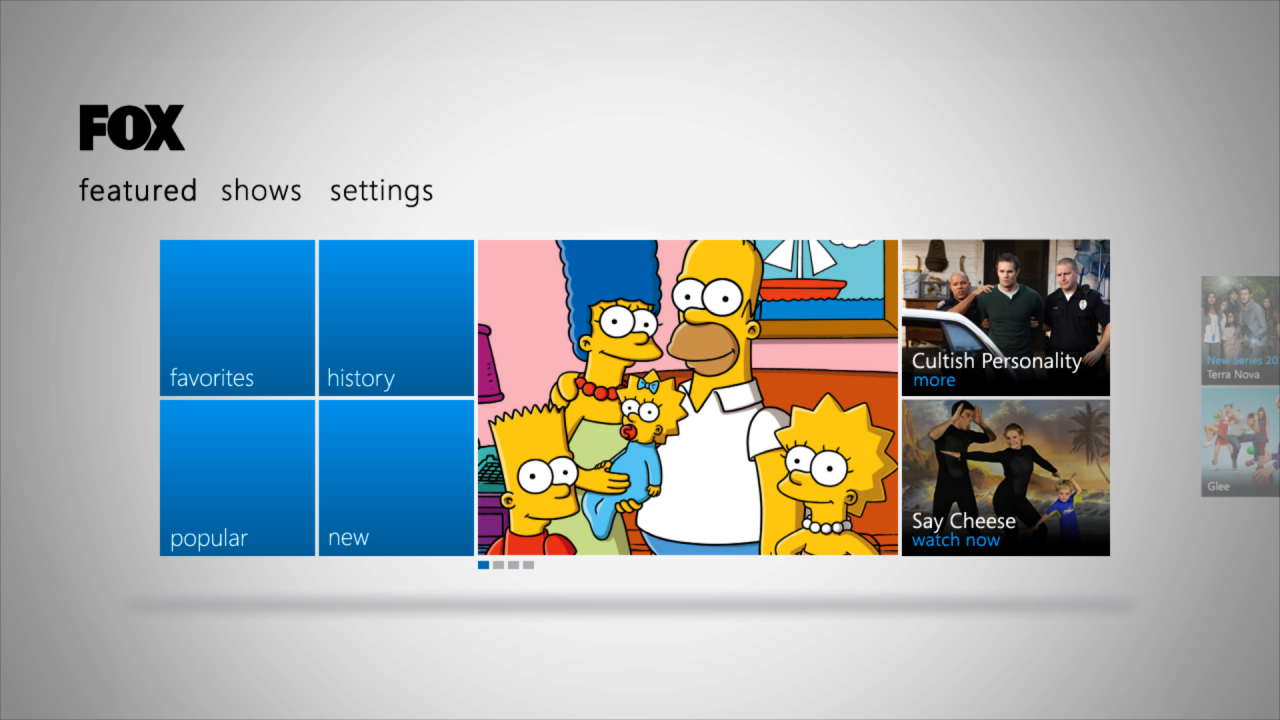Select the second carousel page dot
Viewport: 1280px width, 720px height.
(498, 565)
